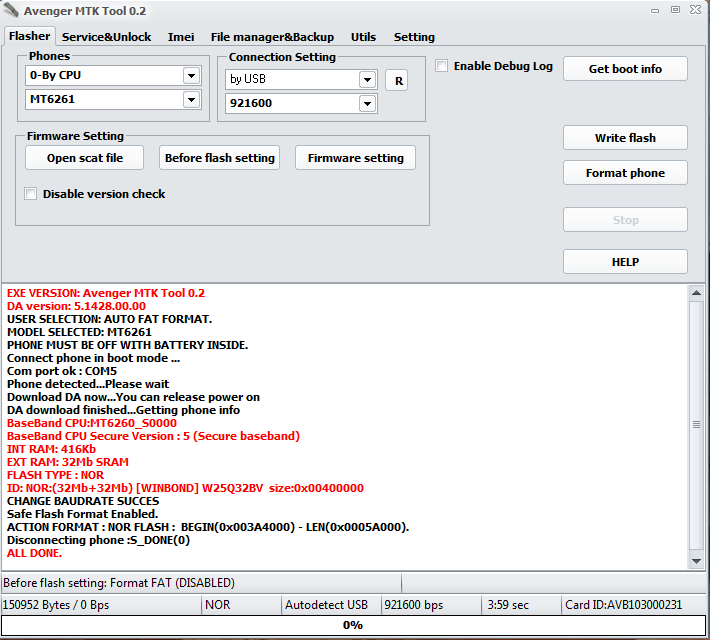Click 'Format FAT (DISABLED)' status text
Image resolution: width=710 pixels, height=640 pixels.
coord(173,583)
